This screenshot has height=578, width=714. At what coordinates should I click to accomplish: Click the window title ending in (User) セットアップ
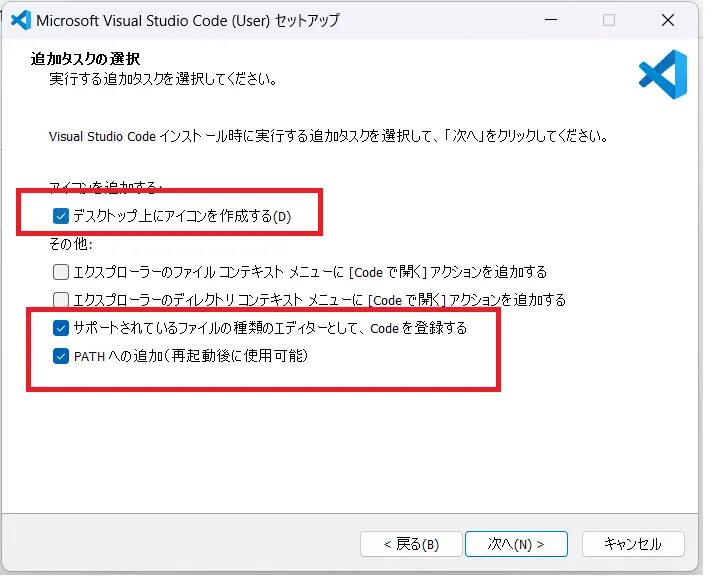point(188,20)
